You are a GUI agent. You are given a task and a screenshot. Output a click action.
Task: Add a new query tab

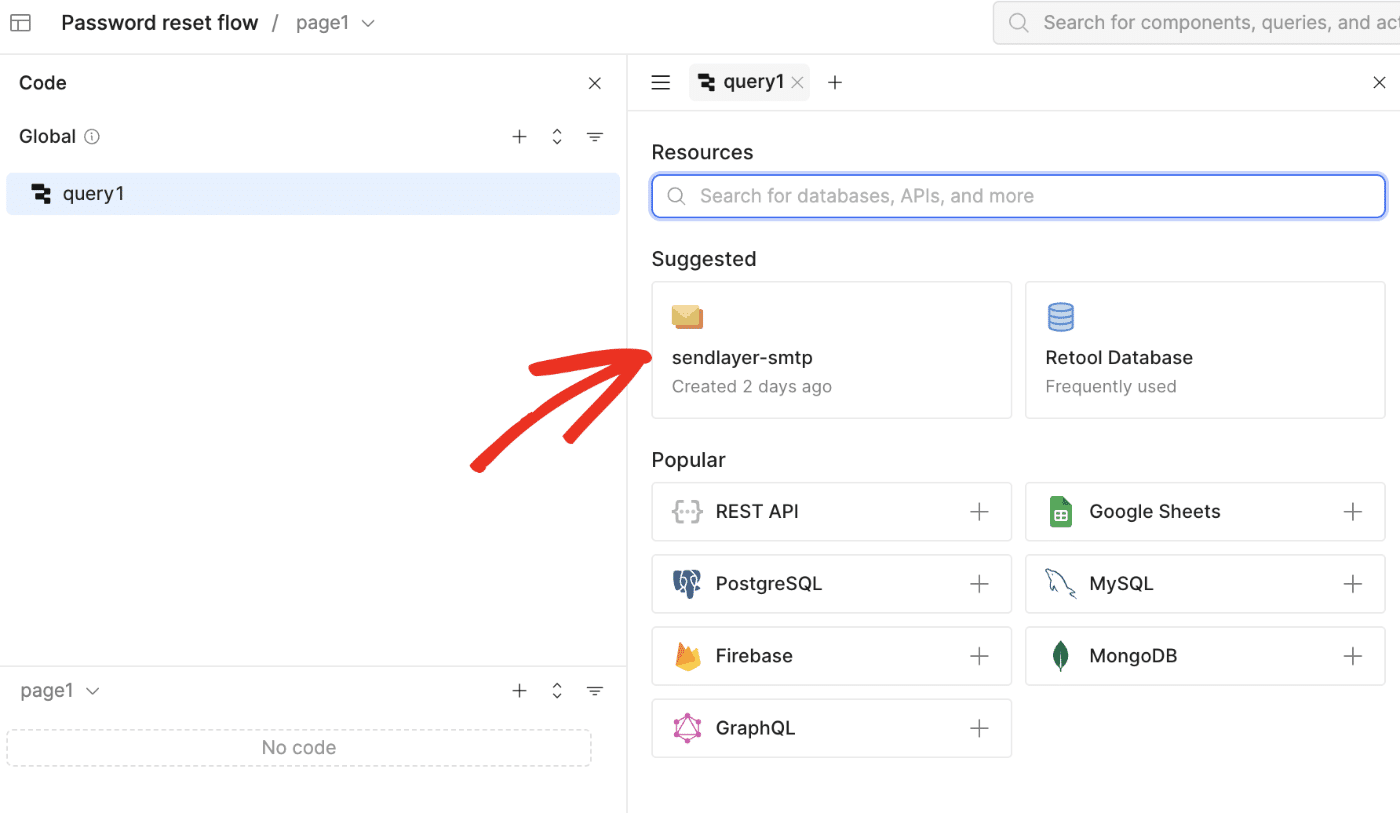pyautogui.click(x=835, y=83)
